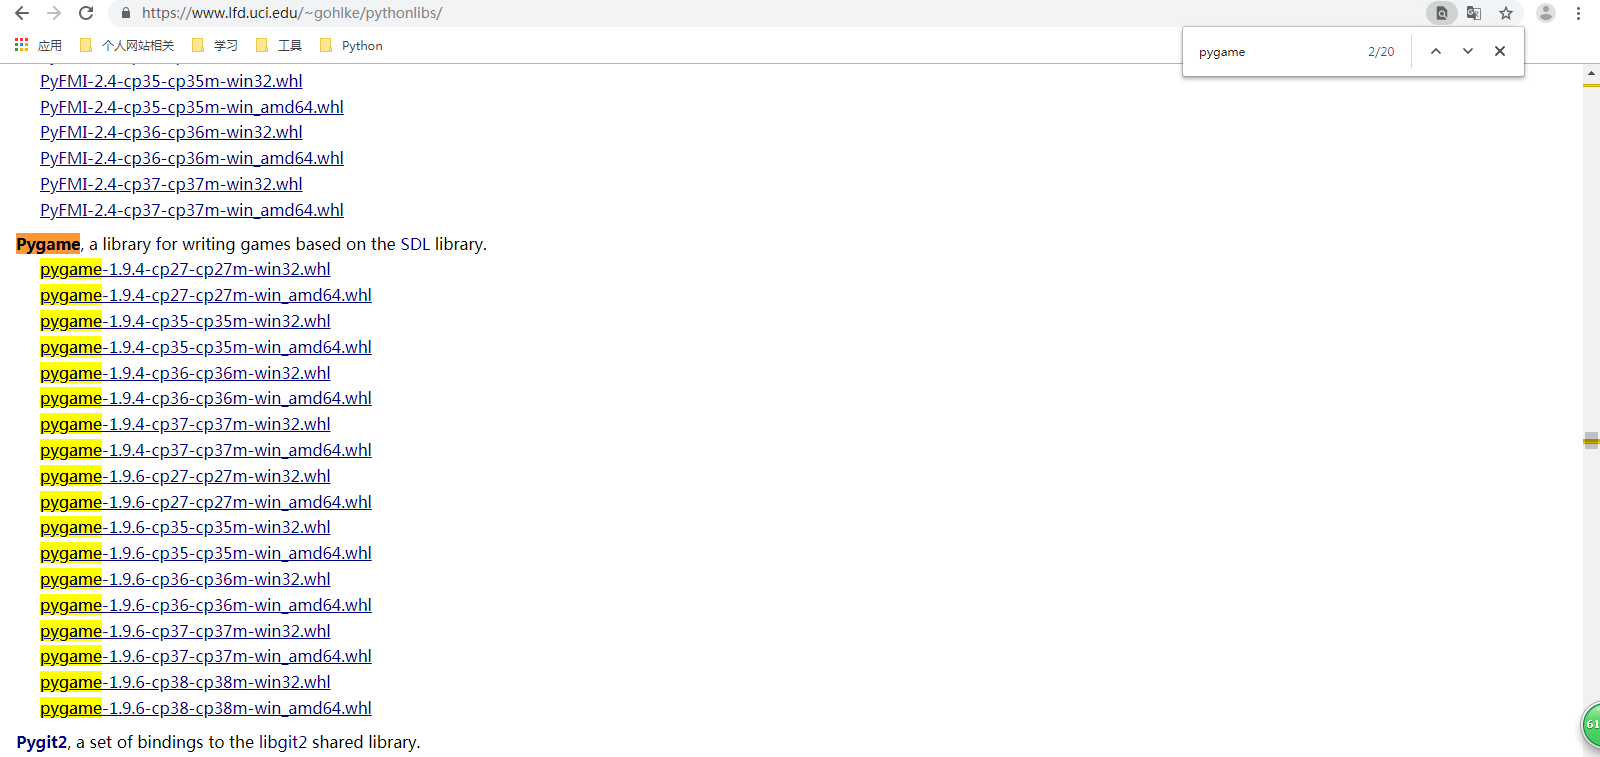Image resolution: width=1600 pixels, height=757 pixels.
Task: Download pygame-1.9.4-cp37-cp37m-win_amd64.whl
Action: click(206, 450)
